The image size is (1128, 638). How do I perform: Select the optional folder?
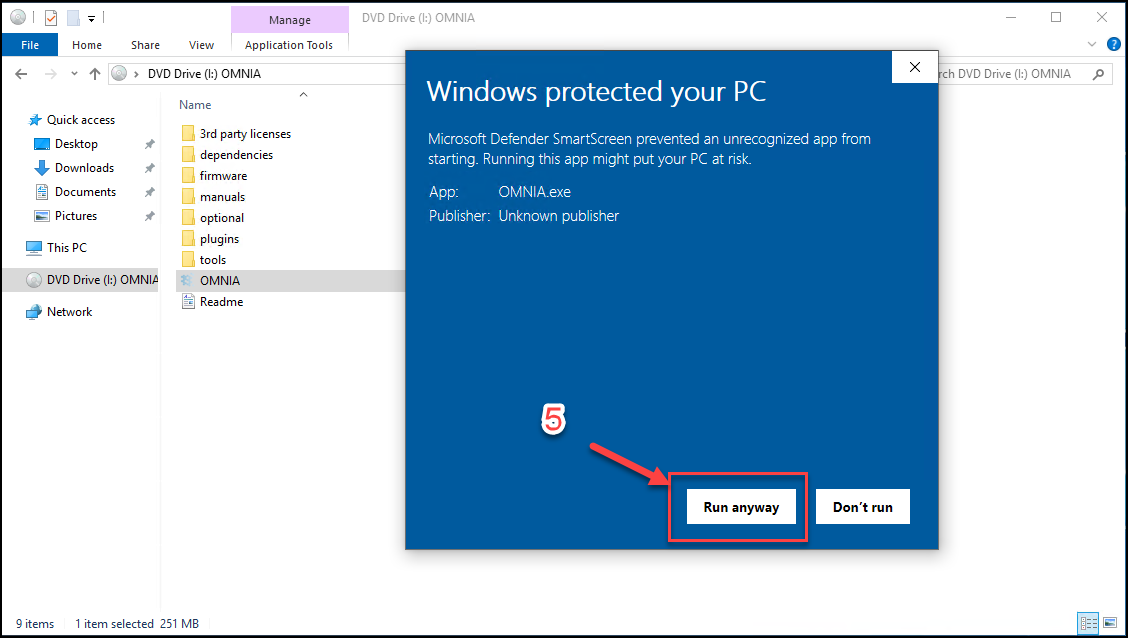pyautogui.click(x=222, y=217)
